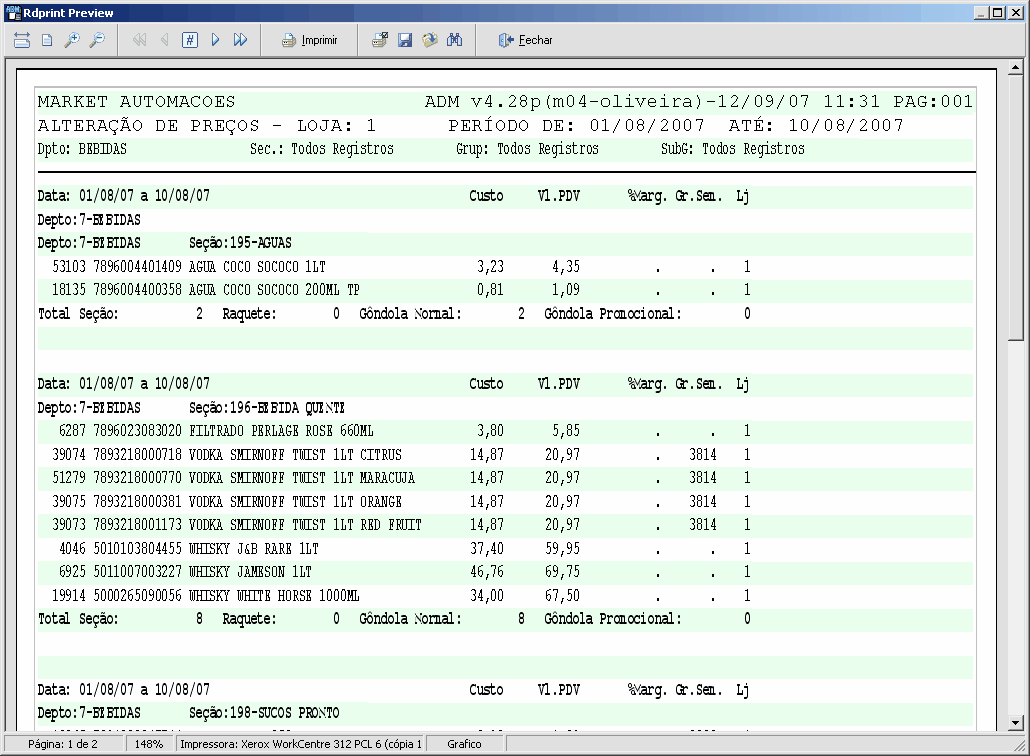Screen dimensions: 1030x756
Task: Click the 37,40 Custo value
Action: (x=487, y=548)
